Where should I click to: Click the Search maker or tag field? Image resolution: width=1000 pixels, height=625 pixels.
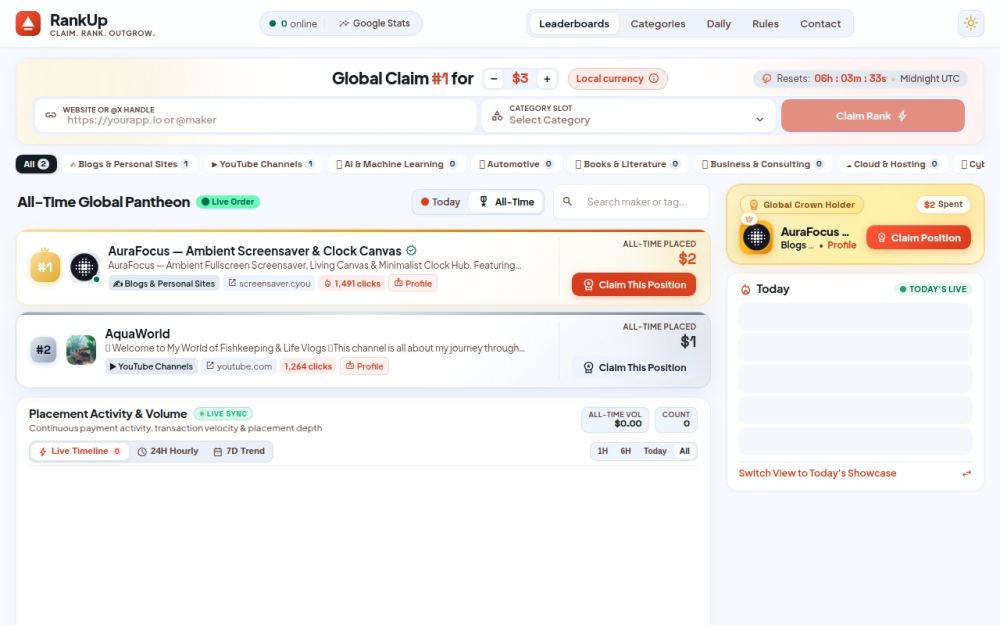631,202
